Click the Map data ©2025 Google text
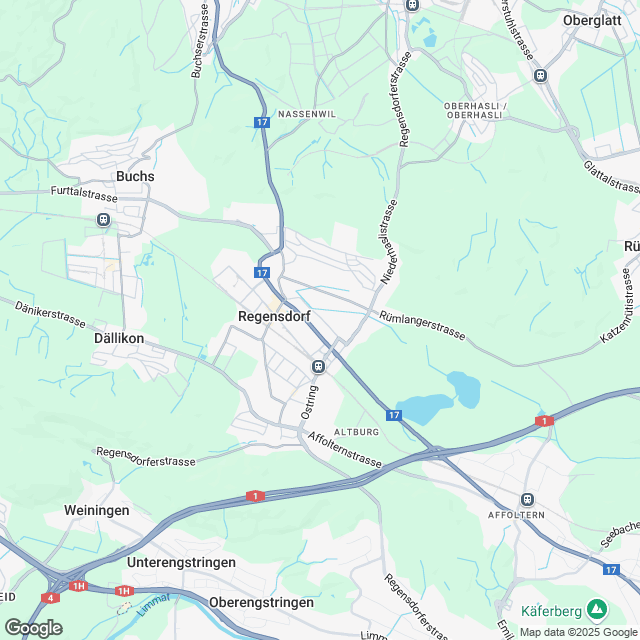Viewport: 640px width, 640px height. click(x=578, y=633)
